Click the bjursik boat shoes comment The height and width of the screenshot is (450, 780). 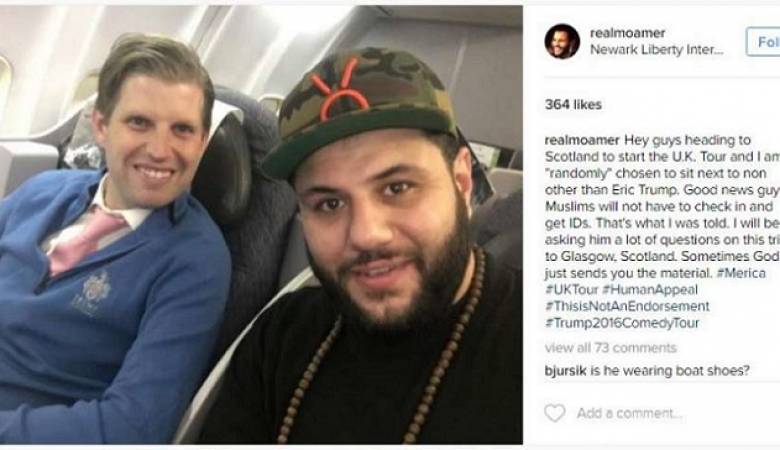647,370
